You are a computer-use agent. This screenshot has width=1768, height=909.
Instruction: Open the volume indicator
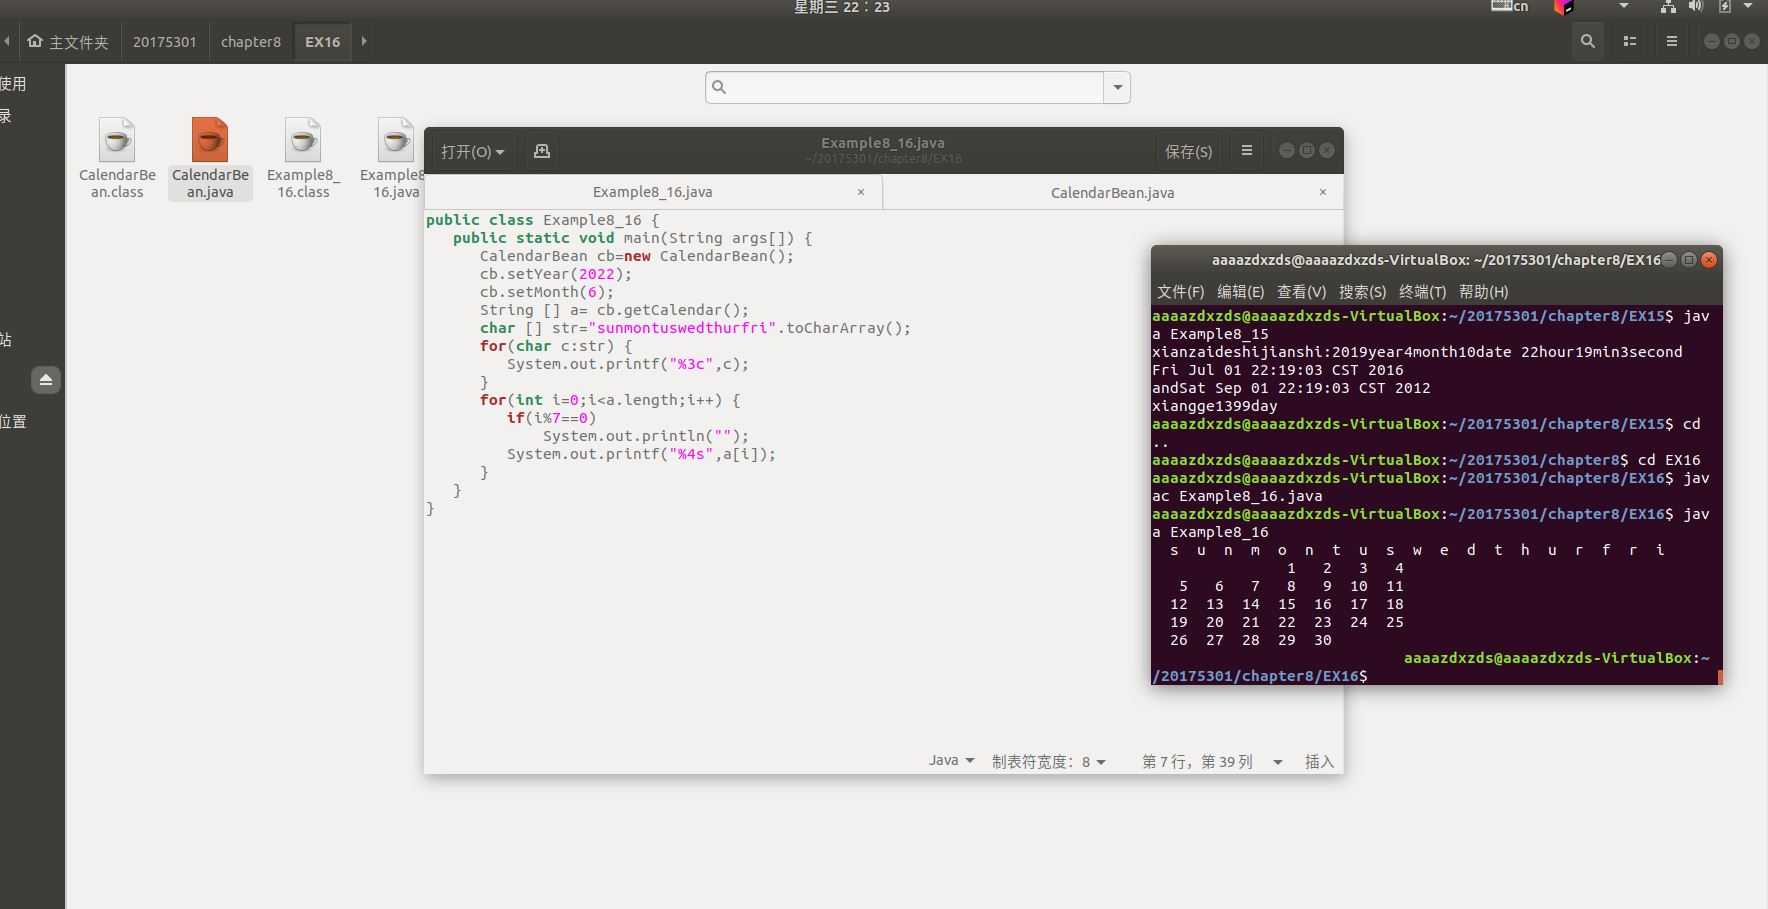(1696, 6)
